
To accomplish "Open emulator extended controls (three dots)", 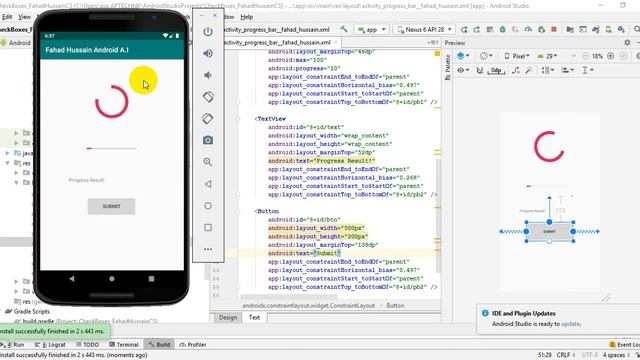I will click(208, 249).
